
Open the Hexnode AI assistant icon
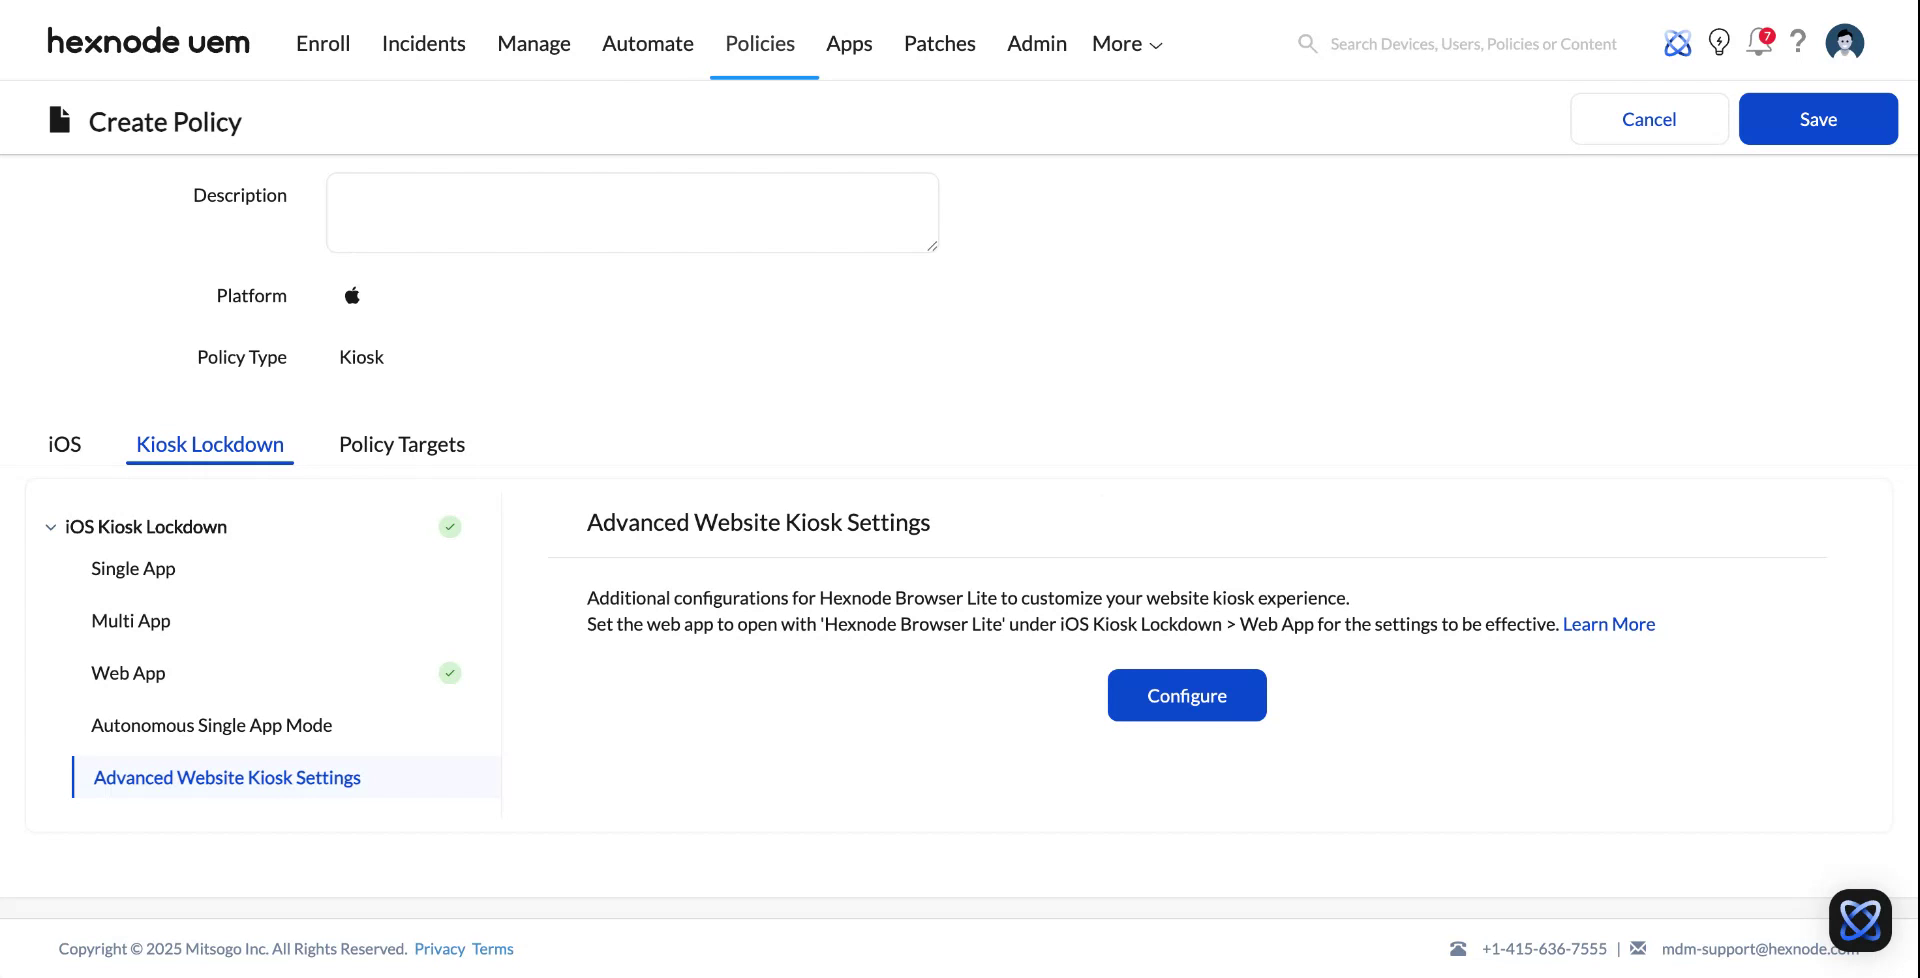[x=1677, y=42]
